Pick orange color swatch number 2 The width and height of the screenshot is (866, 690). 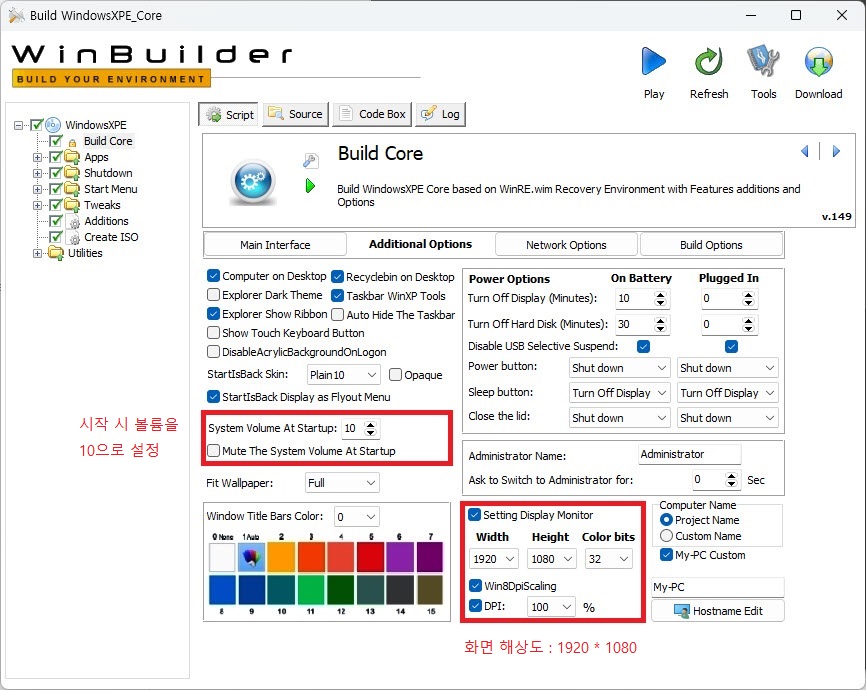pyautogui.click(x=281, y=557)
